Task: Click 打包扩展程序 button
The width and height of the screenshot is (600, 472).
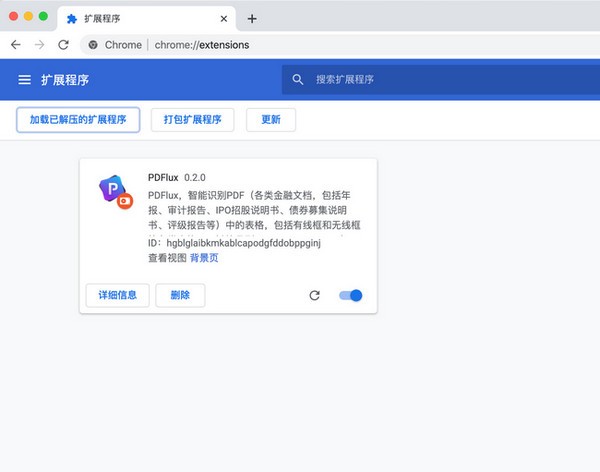Action: coord(192,120)
